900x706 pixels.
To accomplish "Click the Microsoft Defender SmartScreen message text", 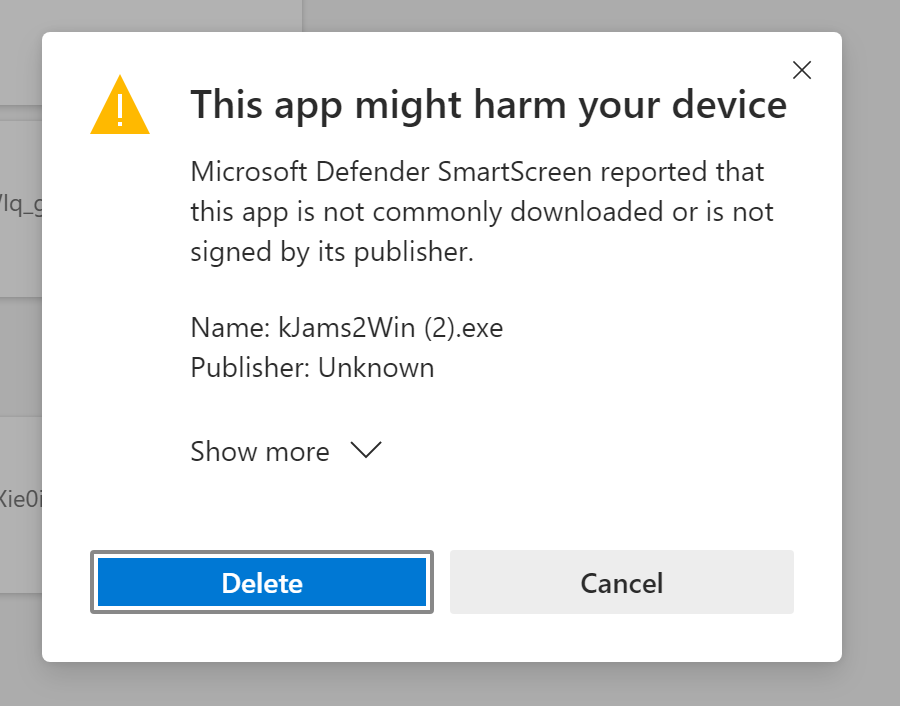I will point(482,212).
